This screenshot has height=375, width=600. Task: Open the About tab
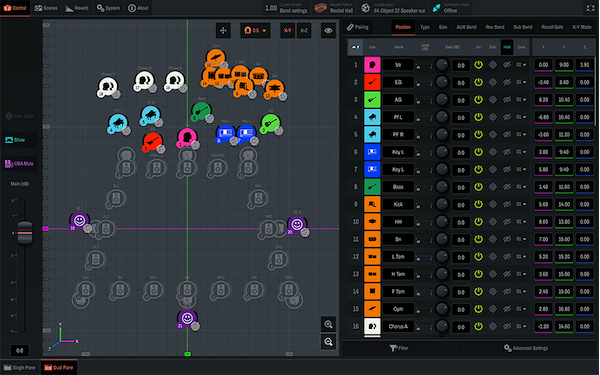138,8
